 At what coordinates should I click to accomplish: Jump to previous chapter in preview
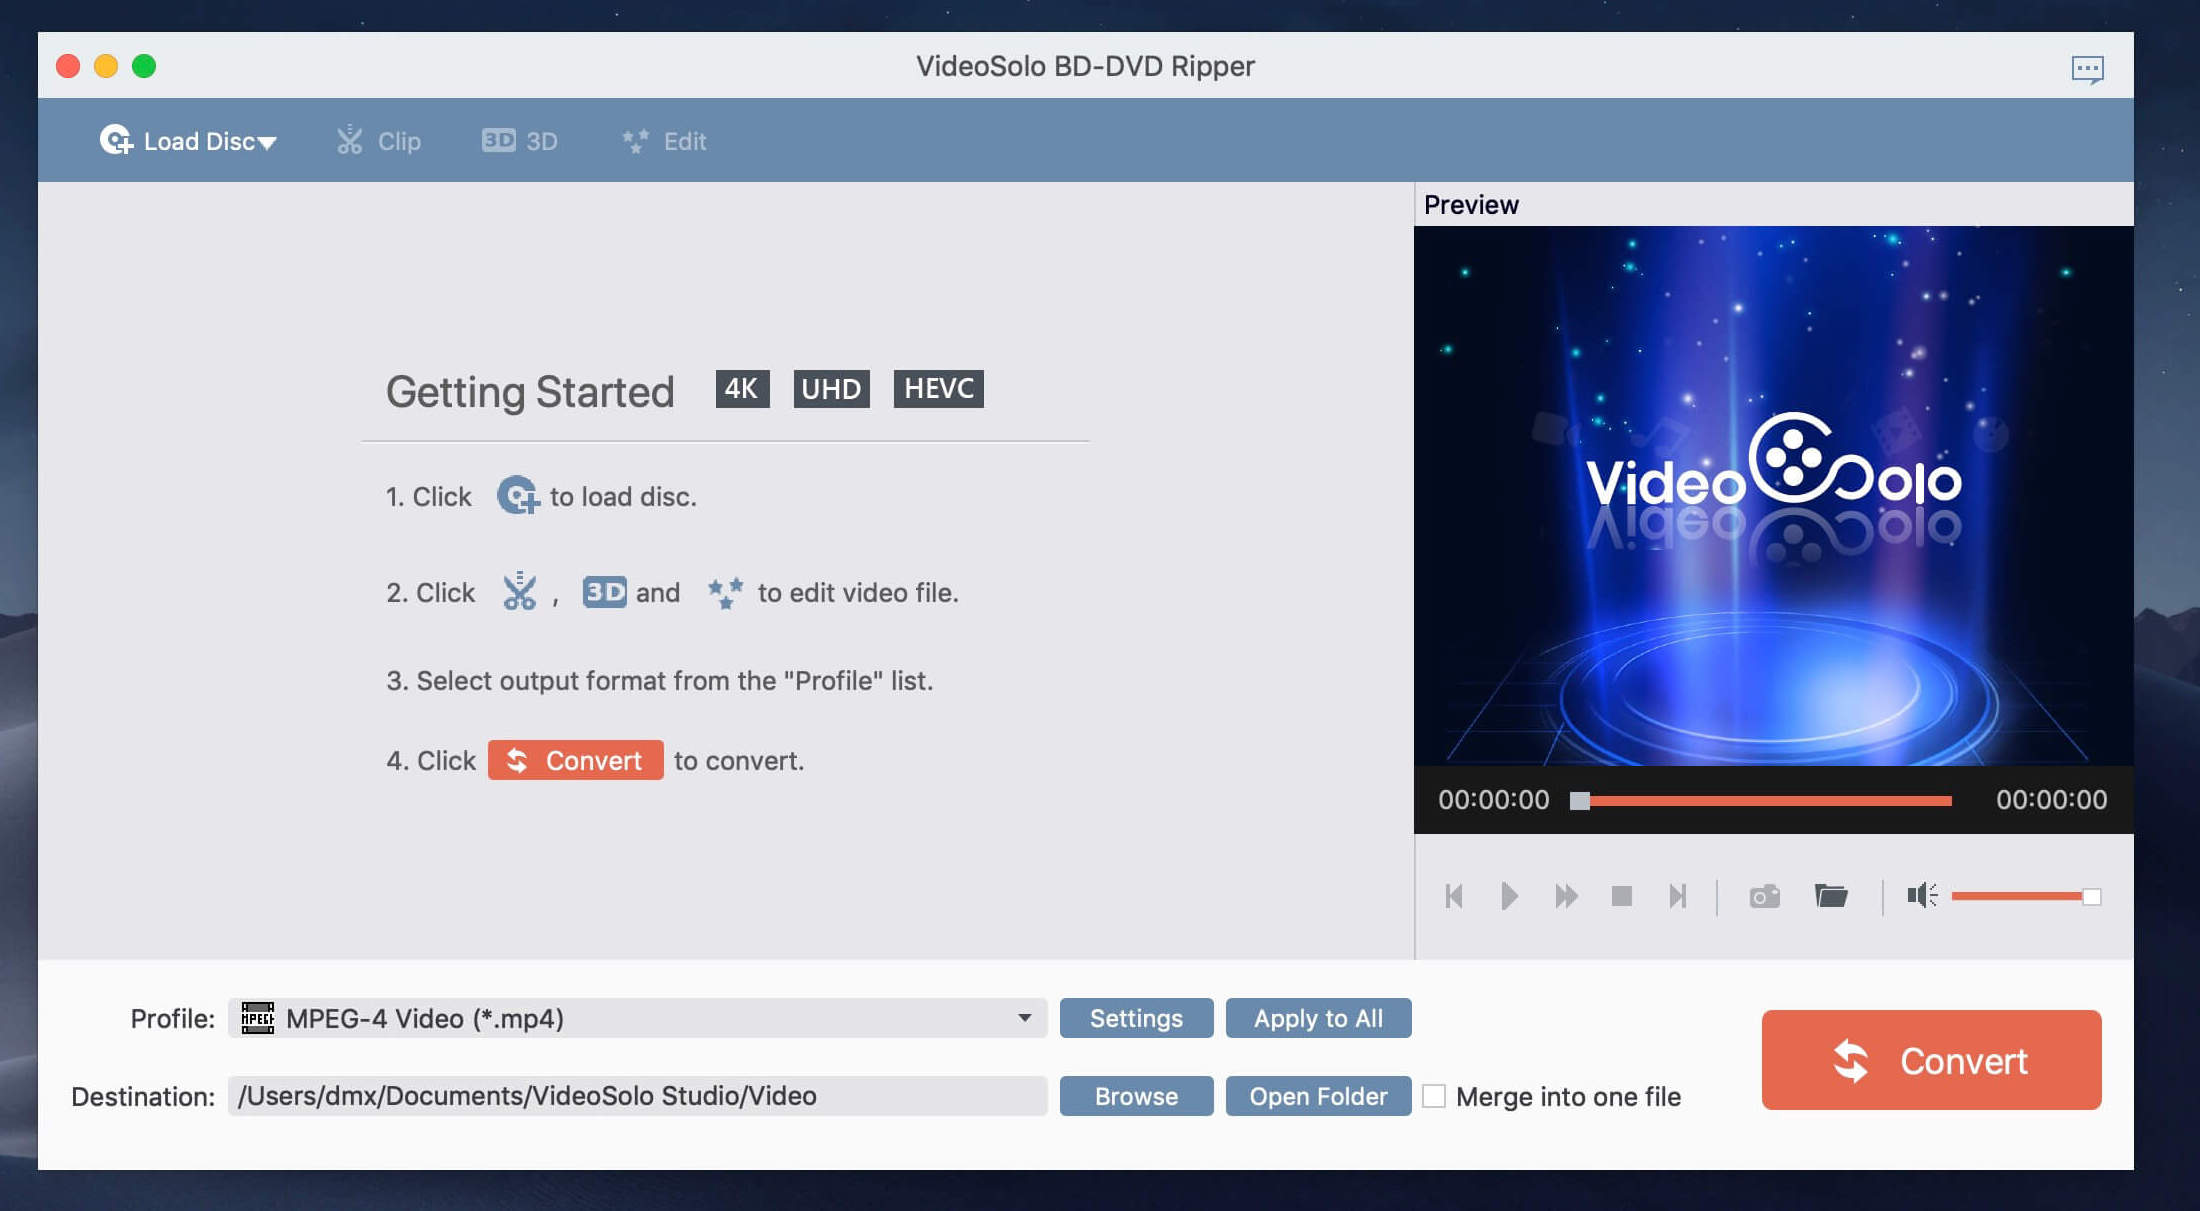tap(1454, 896)
